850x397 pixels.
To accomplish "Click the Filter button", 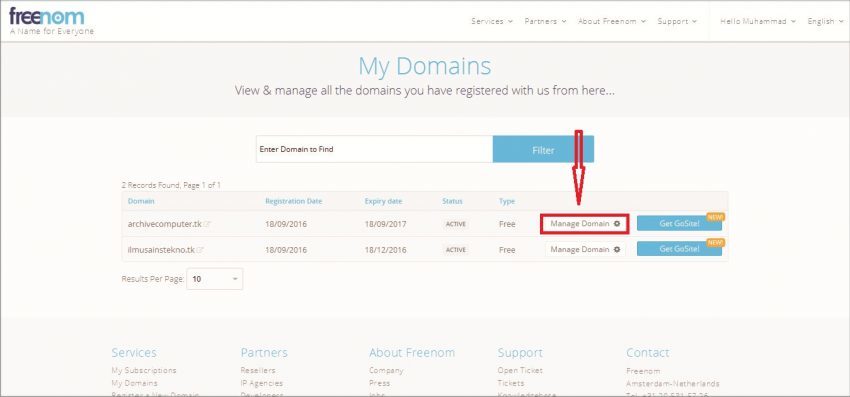I will click(543, 149).
